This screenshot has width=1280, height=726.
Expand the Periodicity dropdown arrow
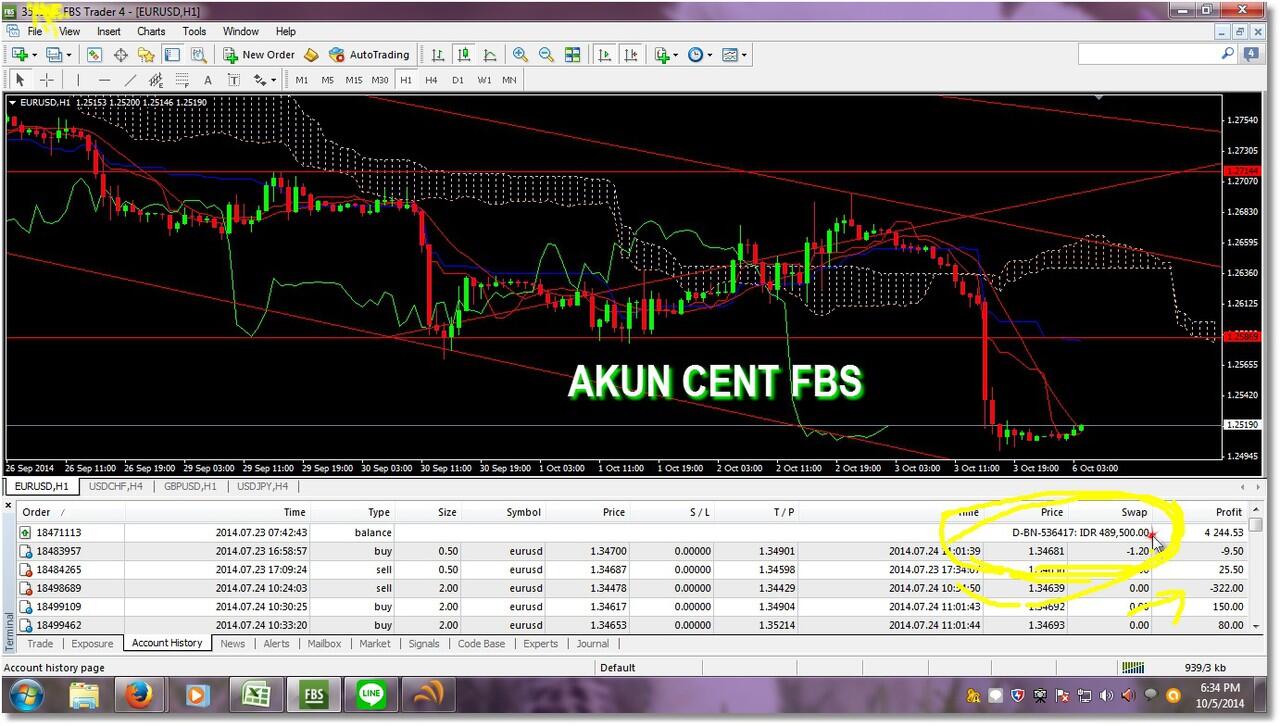711,56
